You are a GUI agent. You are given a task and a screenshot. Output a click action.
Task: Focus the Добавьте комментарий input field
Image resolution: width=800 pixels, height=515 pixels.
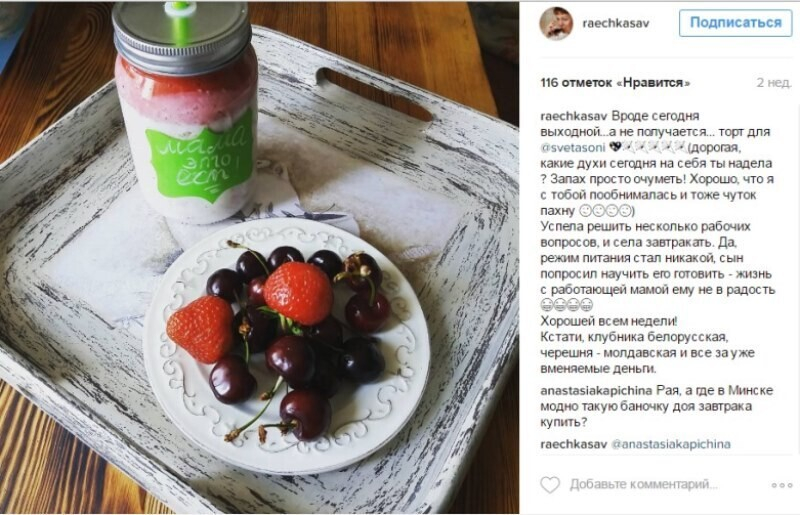pyautogui.click(x=643, y=484)
